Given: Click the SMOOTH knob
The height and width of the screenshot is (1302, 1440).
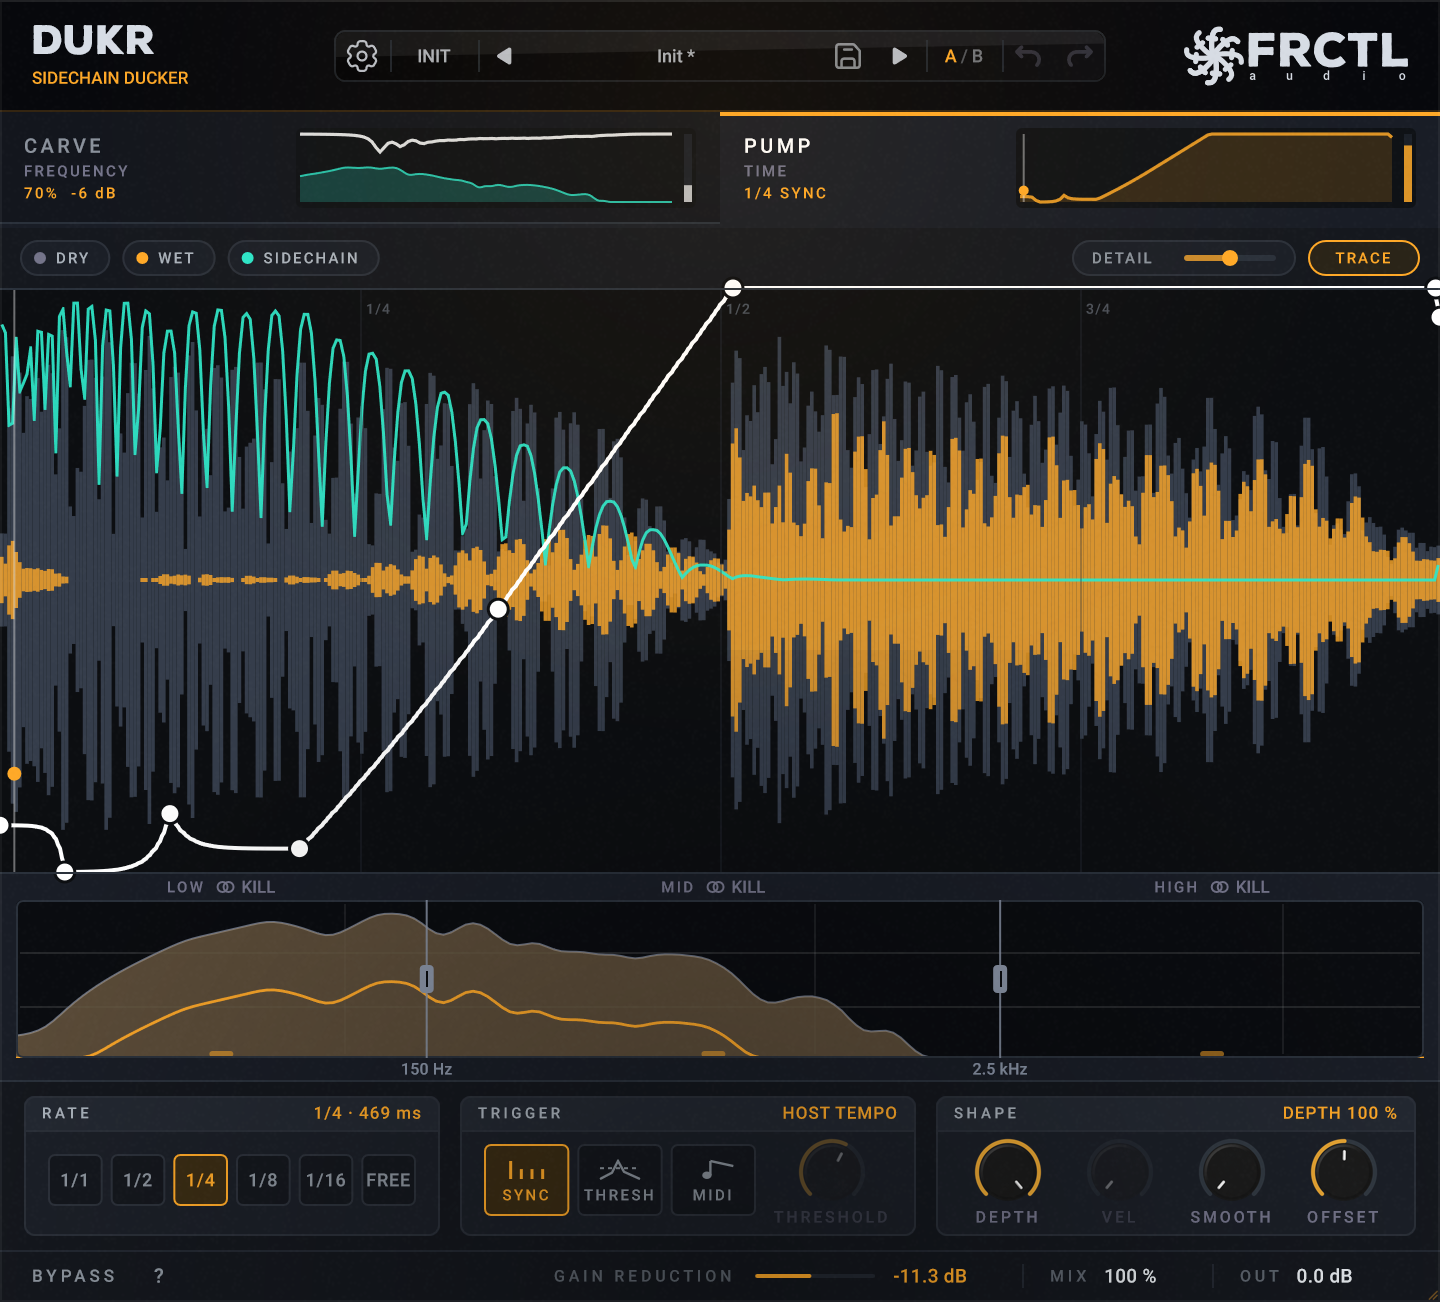Looking at the screenshot, I should pyautogui.click(x=1231, y=1172).
